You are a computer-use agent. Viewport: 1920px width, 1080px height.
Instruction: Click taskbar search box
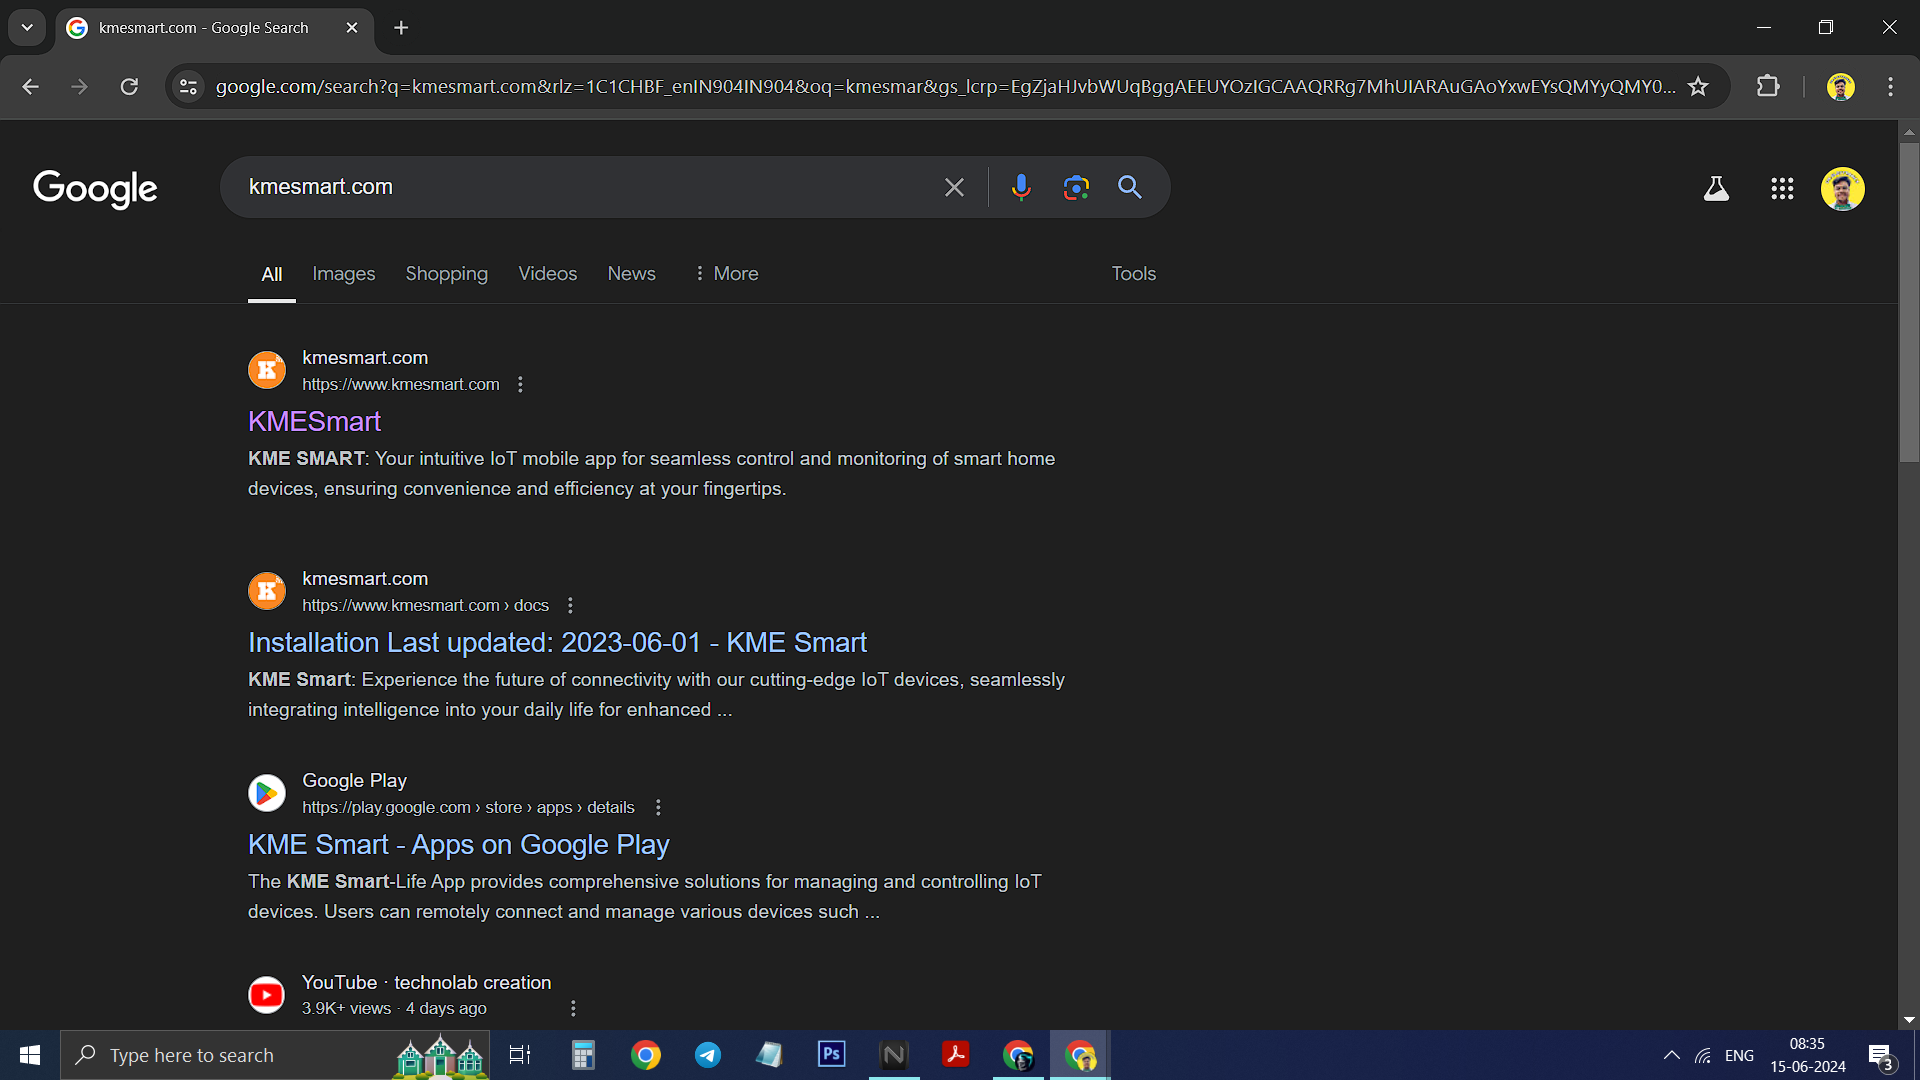[276, 1055]
